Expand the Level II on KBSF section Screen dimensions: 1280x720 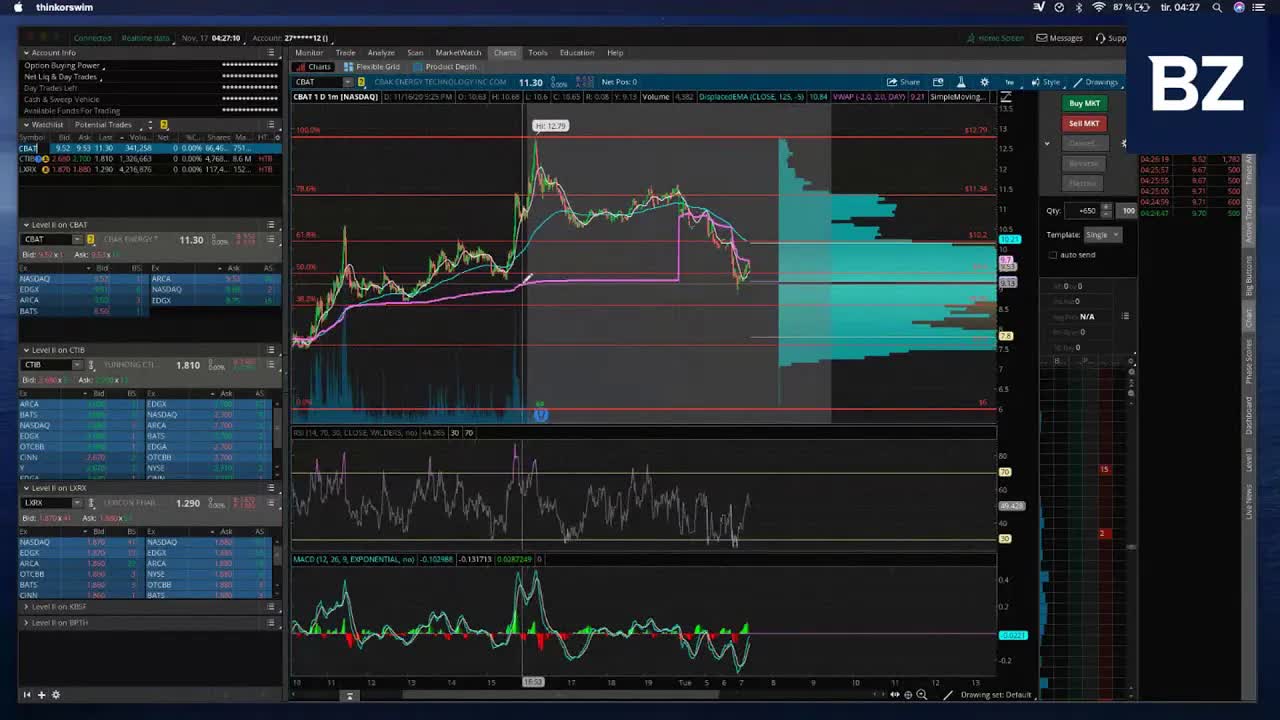pyautogui.click(x=26, y=606)
